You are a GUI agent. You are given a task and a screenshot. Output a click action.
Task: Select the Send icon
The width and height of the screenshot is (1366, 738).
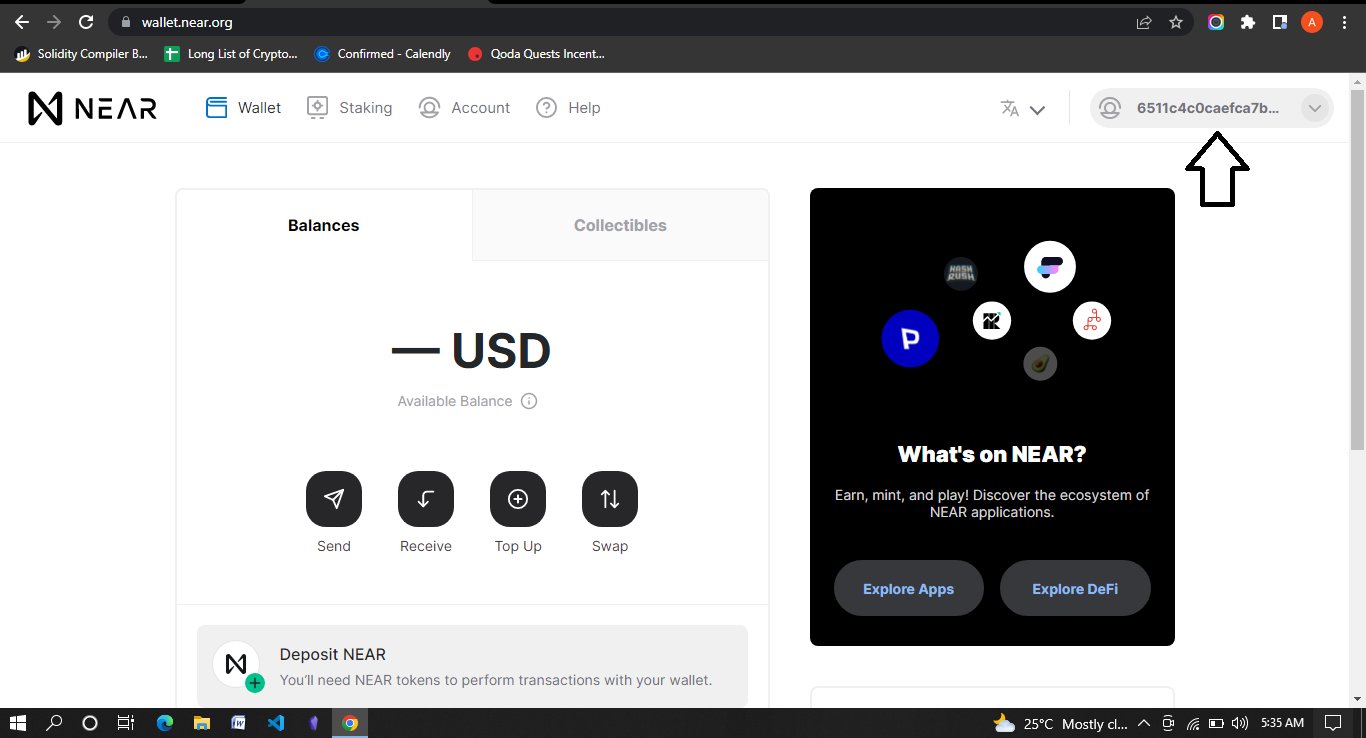coord(334,499)
